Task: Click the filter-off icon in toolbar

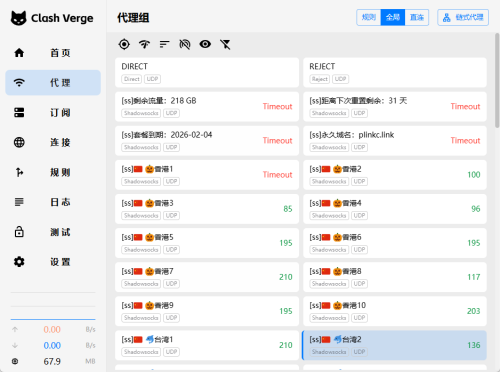Action: click(225, 44)
